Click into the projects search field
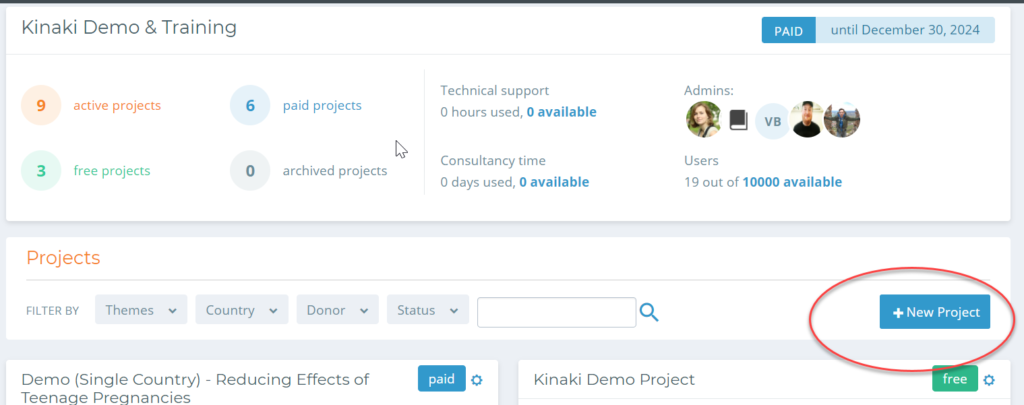This screenshot has height=405, width=1024. [556, 312]
